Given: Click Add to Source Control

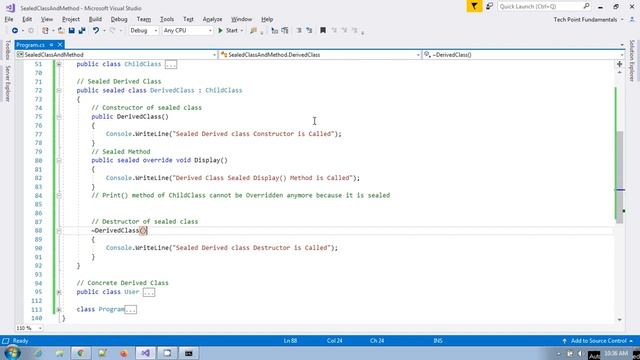Looking at the screenshot, I should 598,341.
